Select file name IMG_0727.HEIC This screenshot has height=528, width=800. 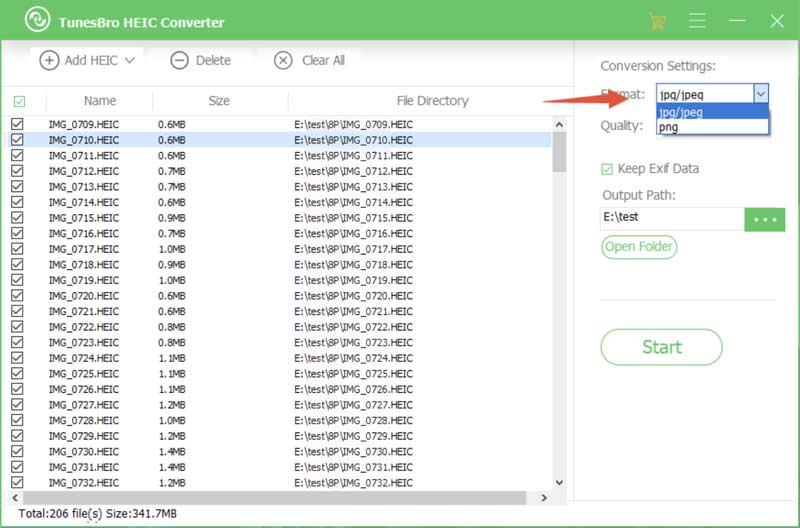(x=84, y=405)
